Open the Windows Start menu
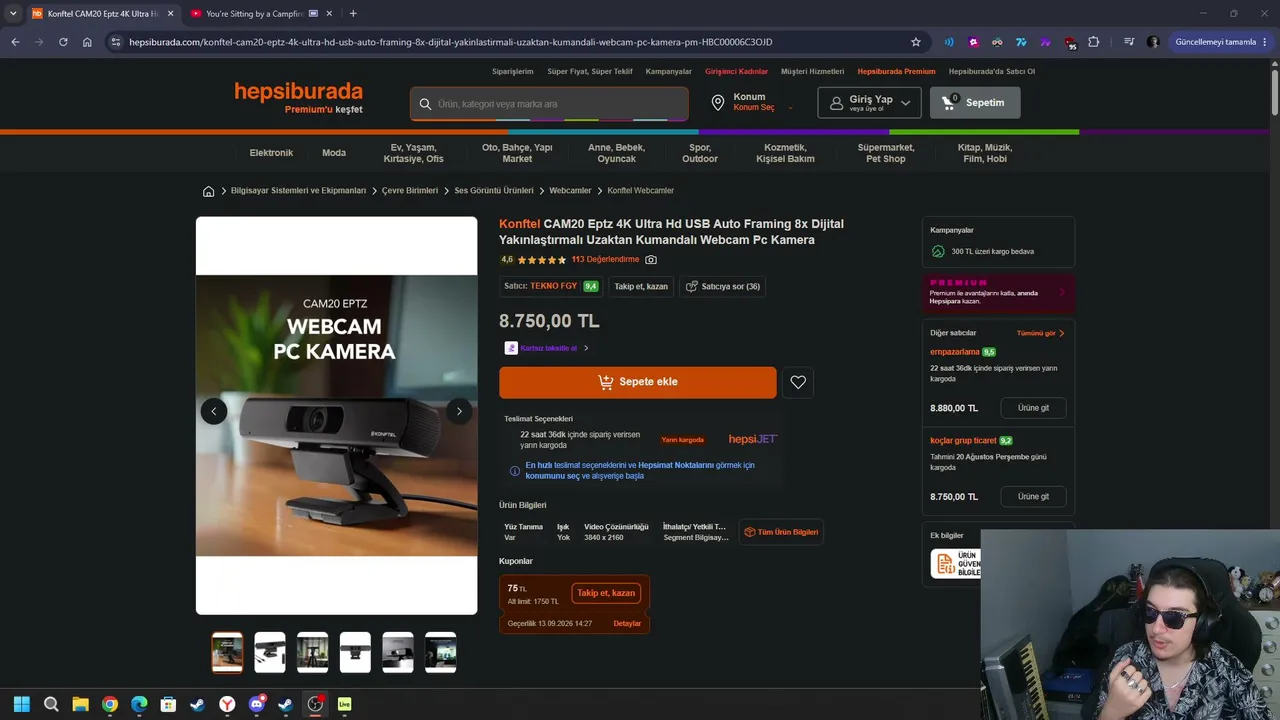Image resolution: width=1280 pixels, height=720 pixels. [x=22, y=704]
